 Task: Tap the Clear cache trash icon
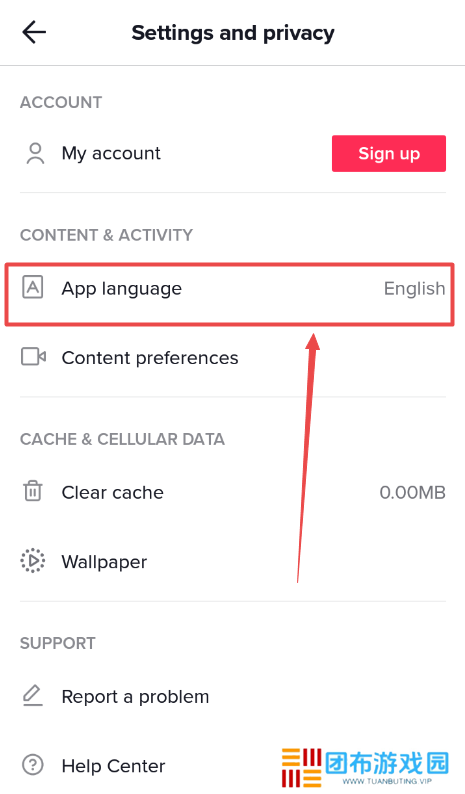point(33,491)
